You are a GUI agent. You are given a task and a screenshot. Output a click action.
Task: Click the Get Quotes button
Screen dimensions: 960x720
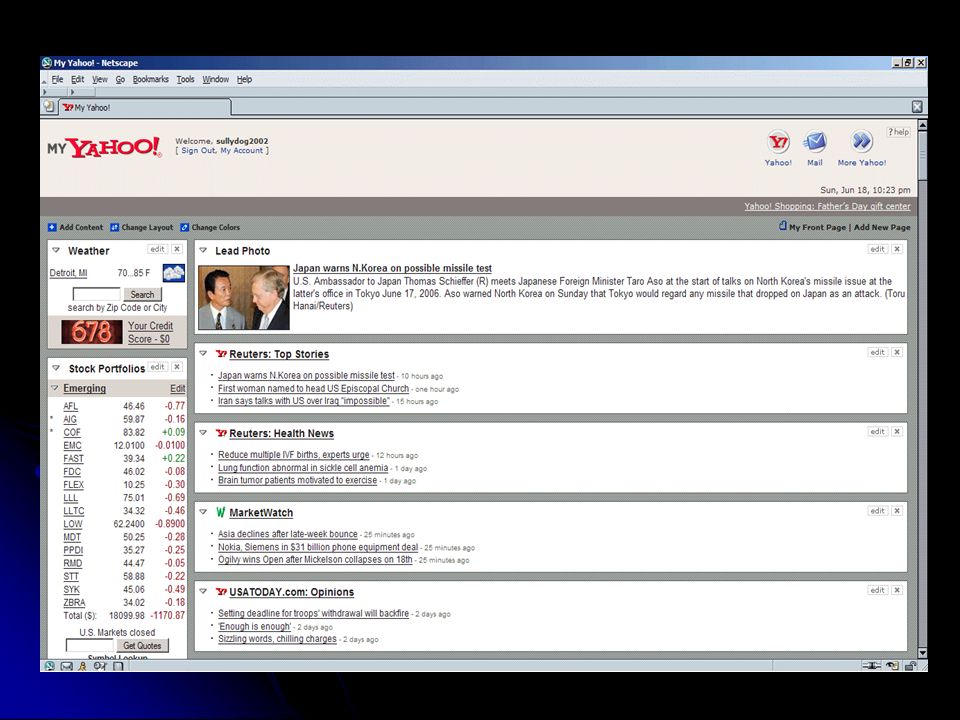click(x=142, y=645)
